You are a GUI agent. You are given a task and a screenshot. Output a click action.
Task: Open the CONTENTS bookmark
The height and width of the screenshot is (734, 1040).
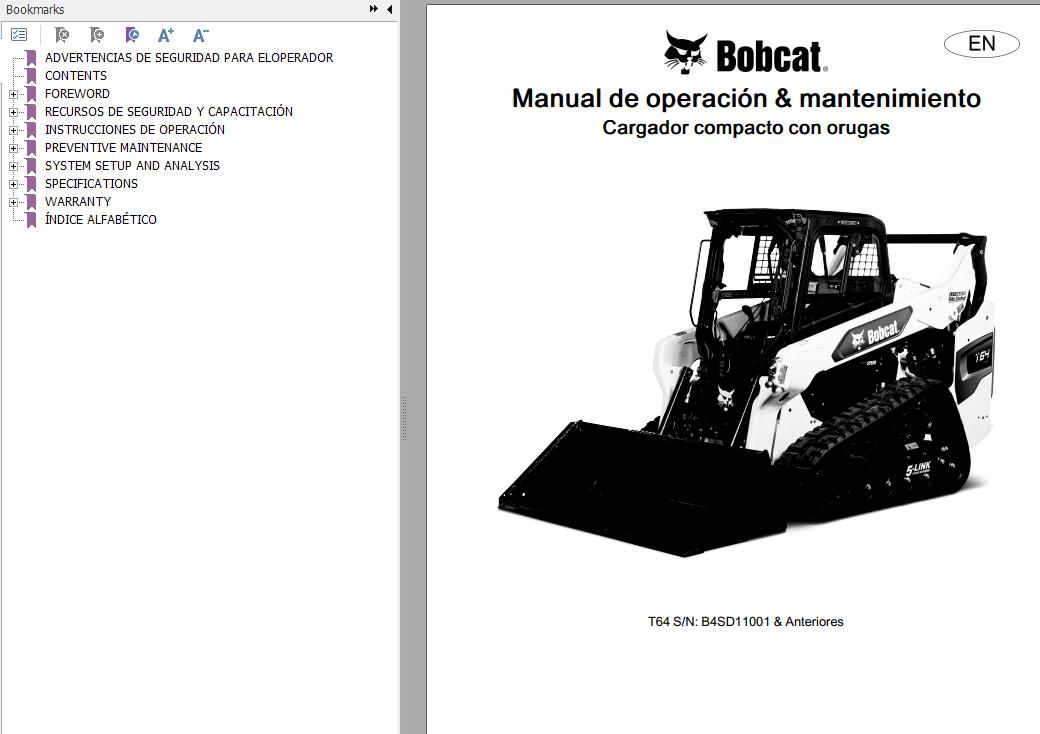pos(76,76)
